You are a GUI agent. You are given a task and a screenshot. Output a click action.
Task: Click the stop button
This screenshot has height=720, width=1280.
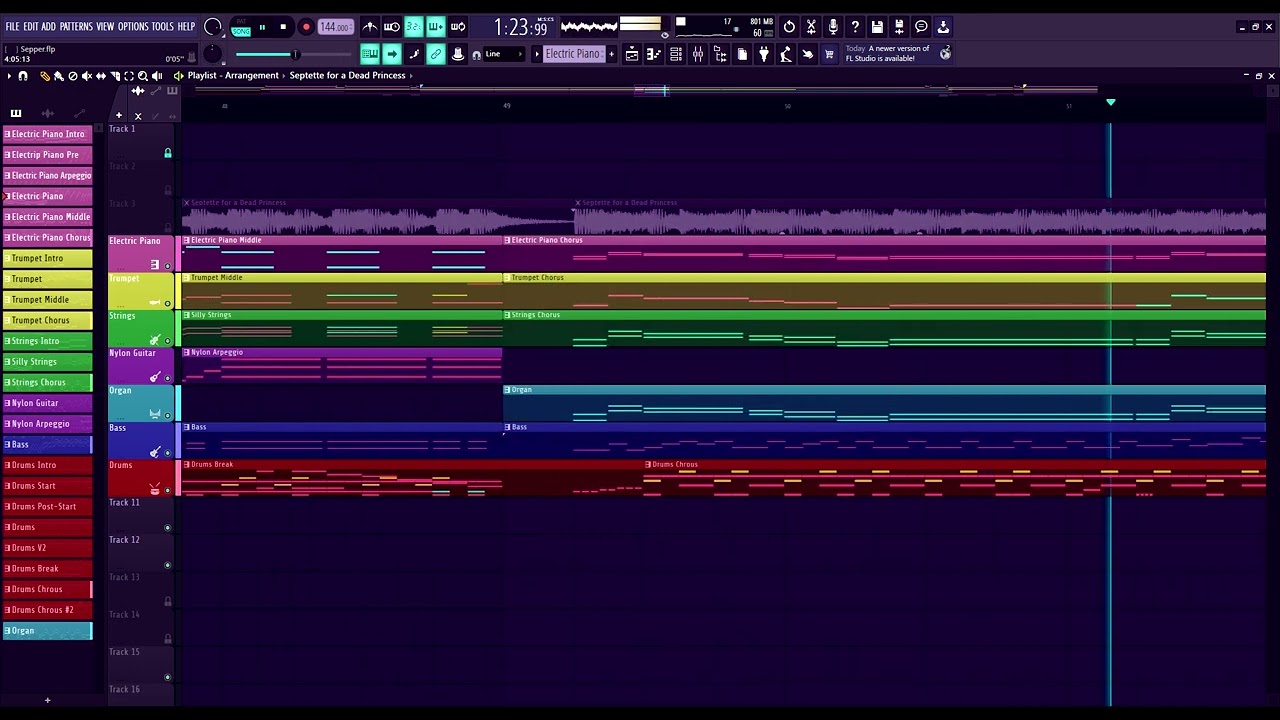coord(283,28)
